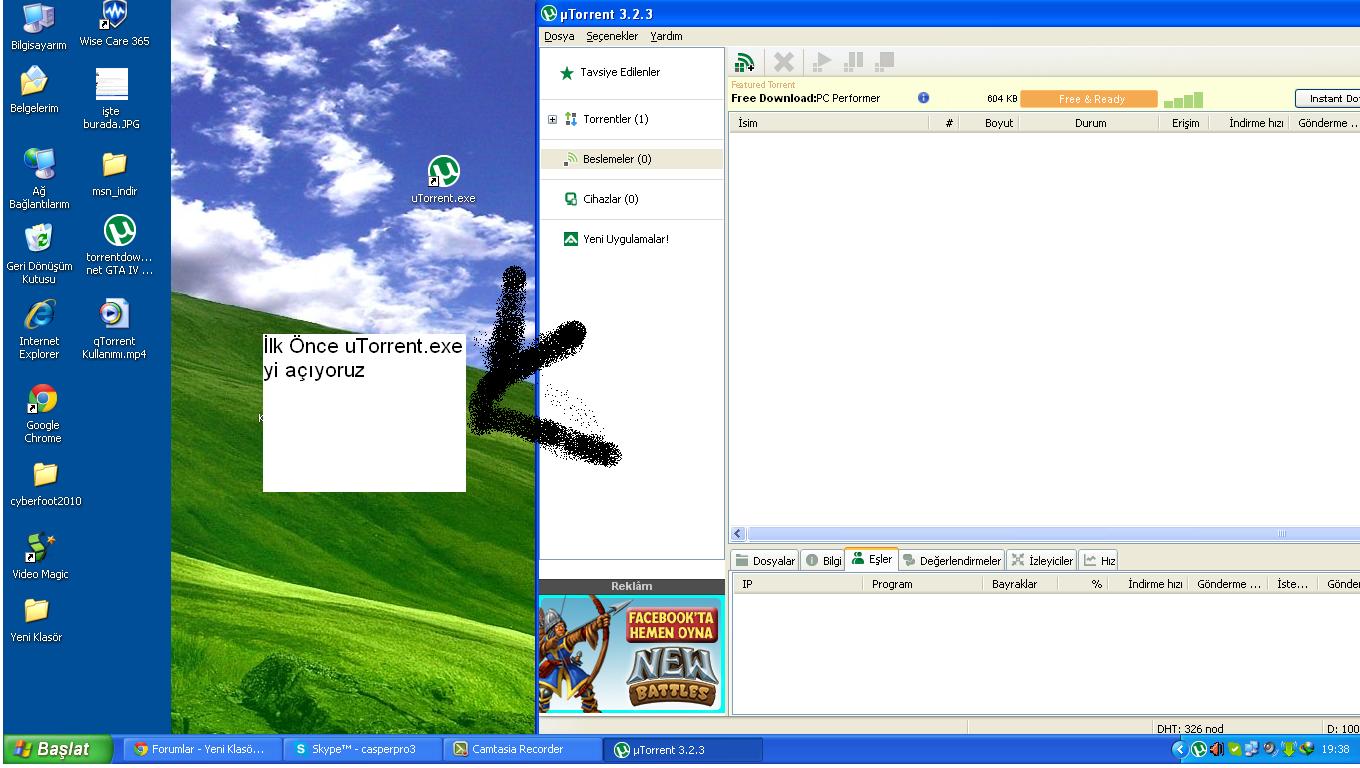The width and height of the screenshot is (1360, 768).
Task: Select Cihazlar (0) in the sidebar
Action: [610, 199]
